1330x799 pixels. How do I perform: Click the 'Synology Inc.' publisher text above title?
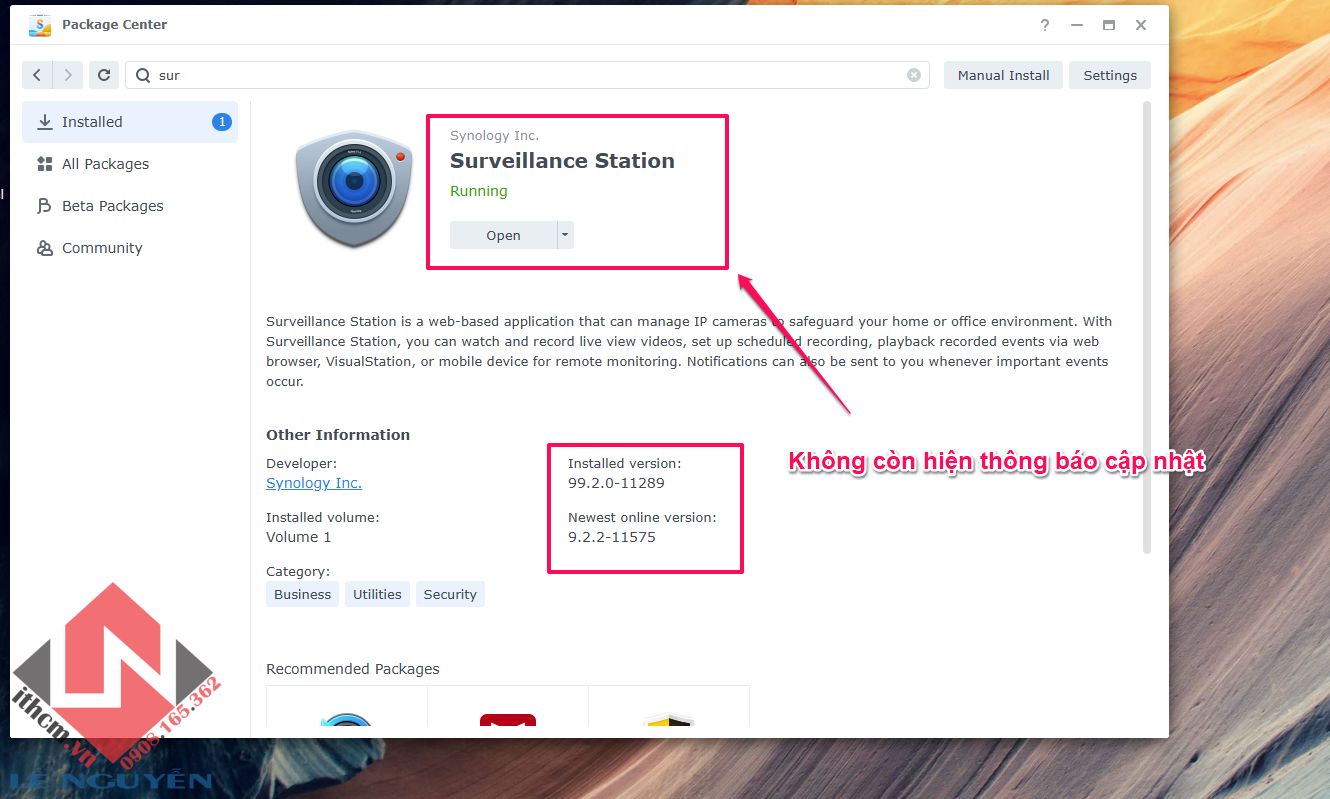494,136
